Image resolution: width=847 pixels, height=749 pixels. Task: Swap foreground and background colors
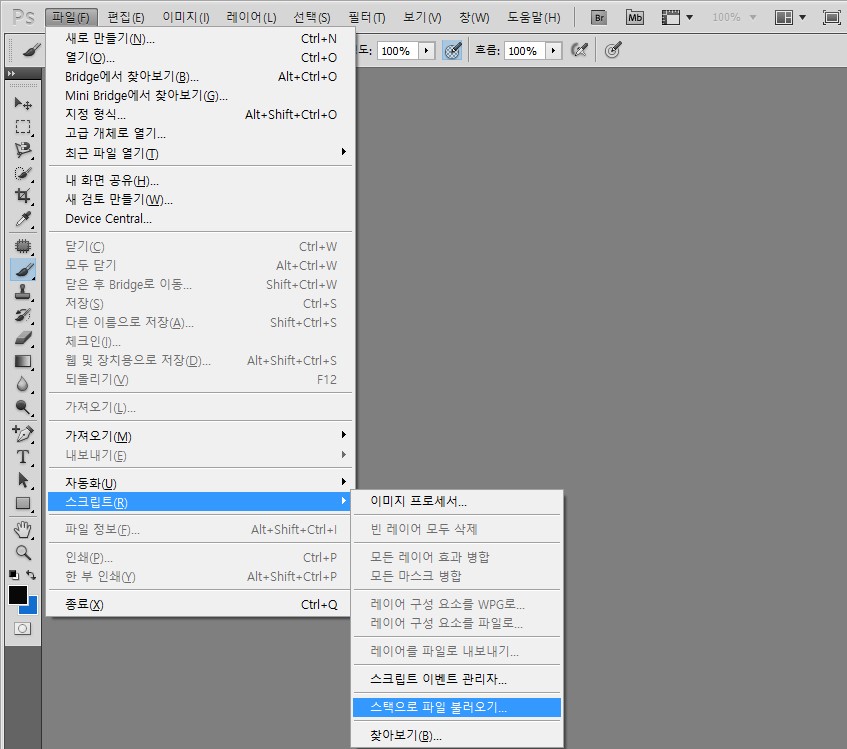pos(31,575)
